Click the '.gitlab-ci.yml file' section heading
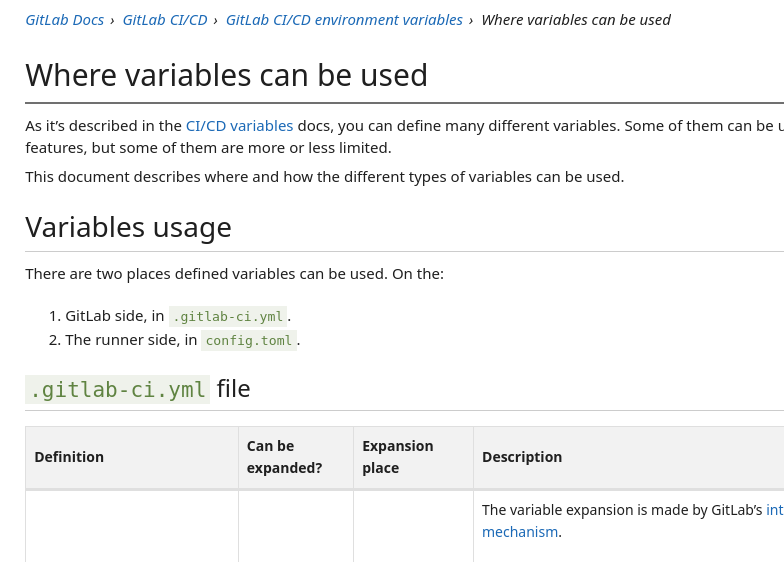The height and width of the screenshot is (562, 784). 138,389
